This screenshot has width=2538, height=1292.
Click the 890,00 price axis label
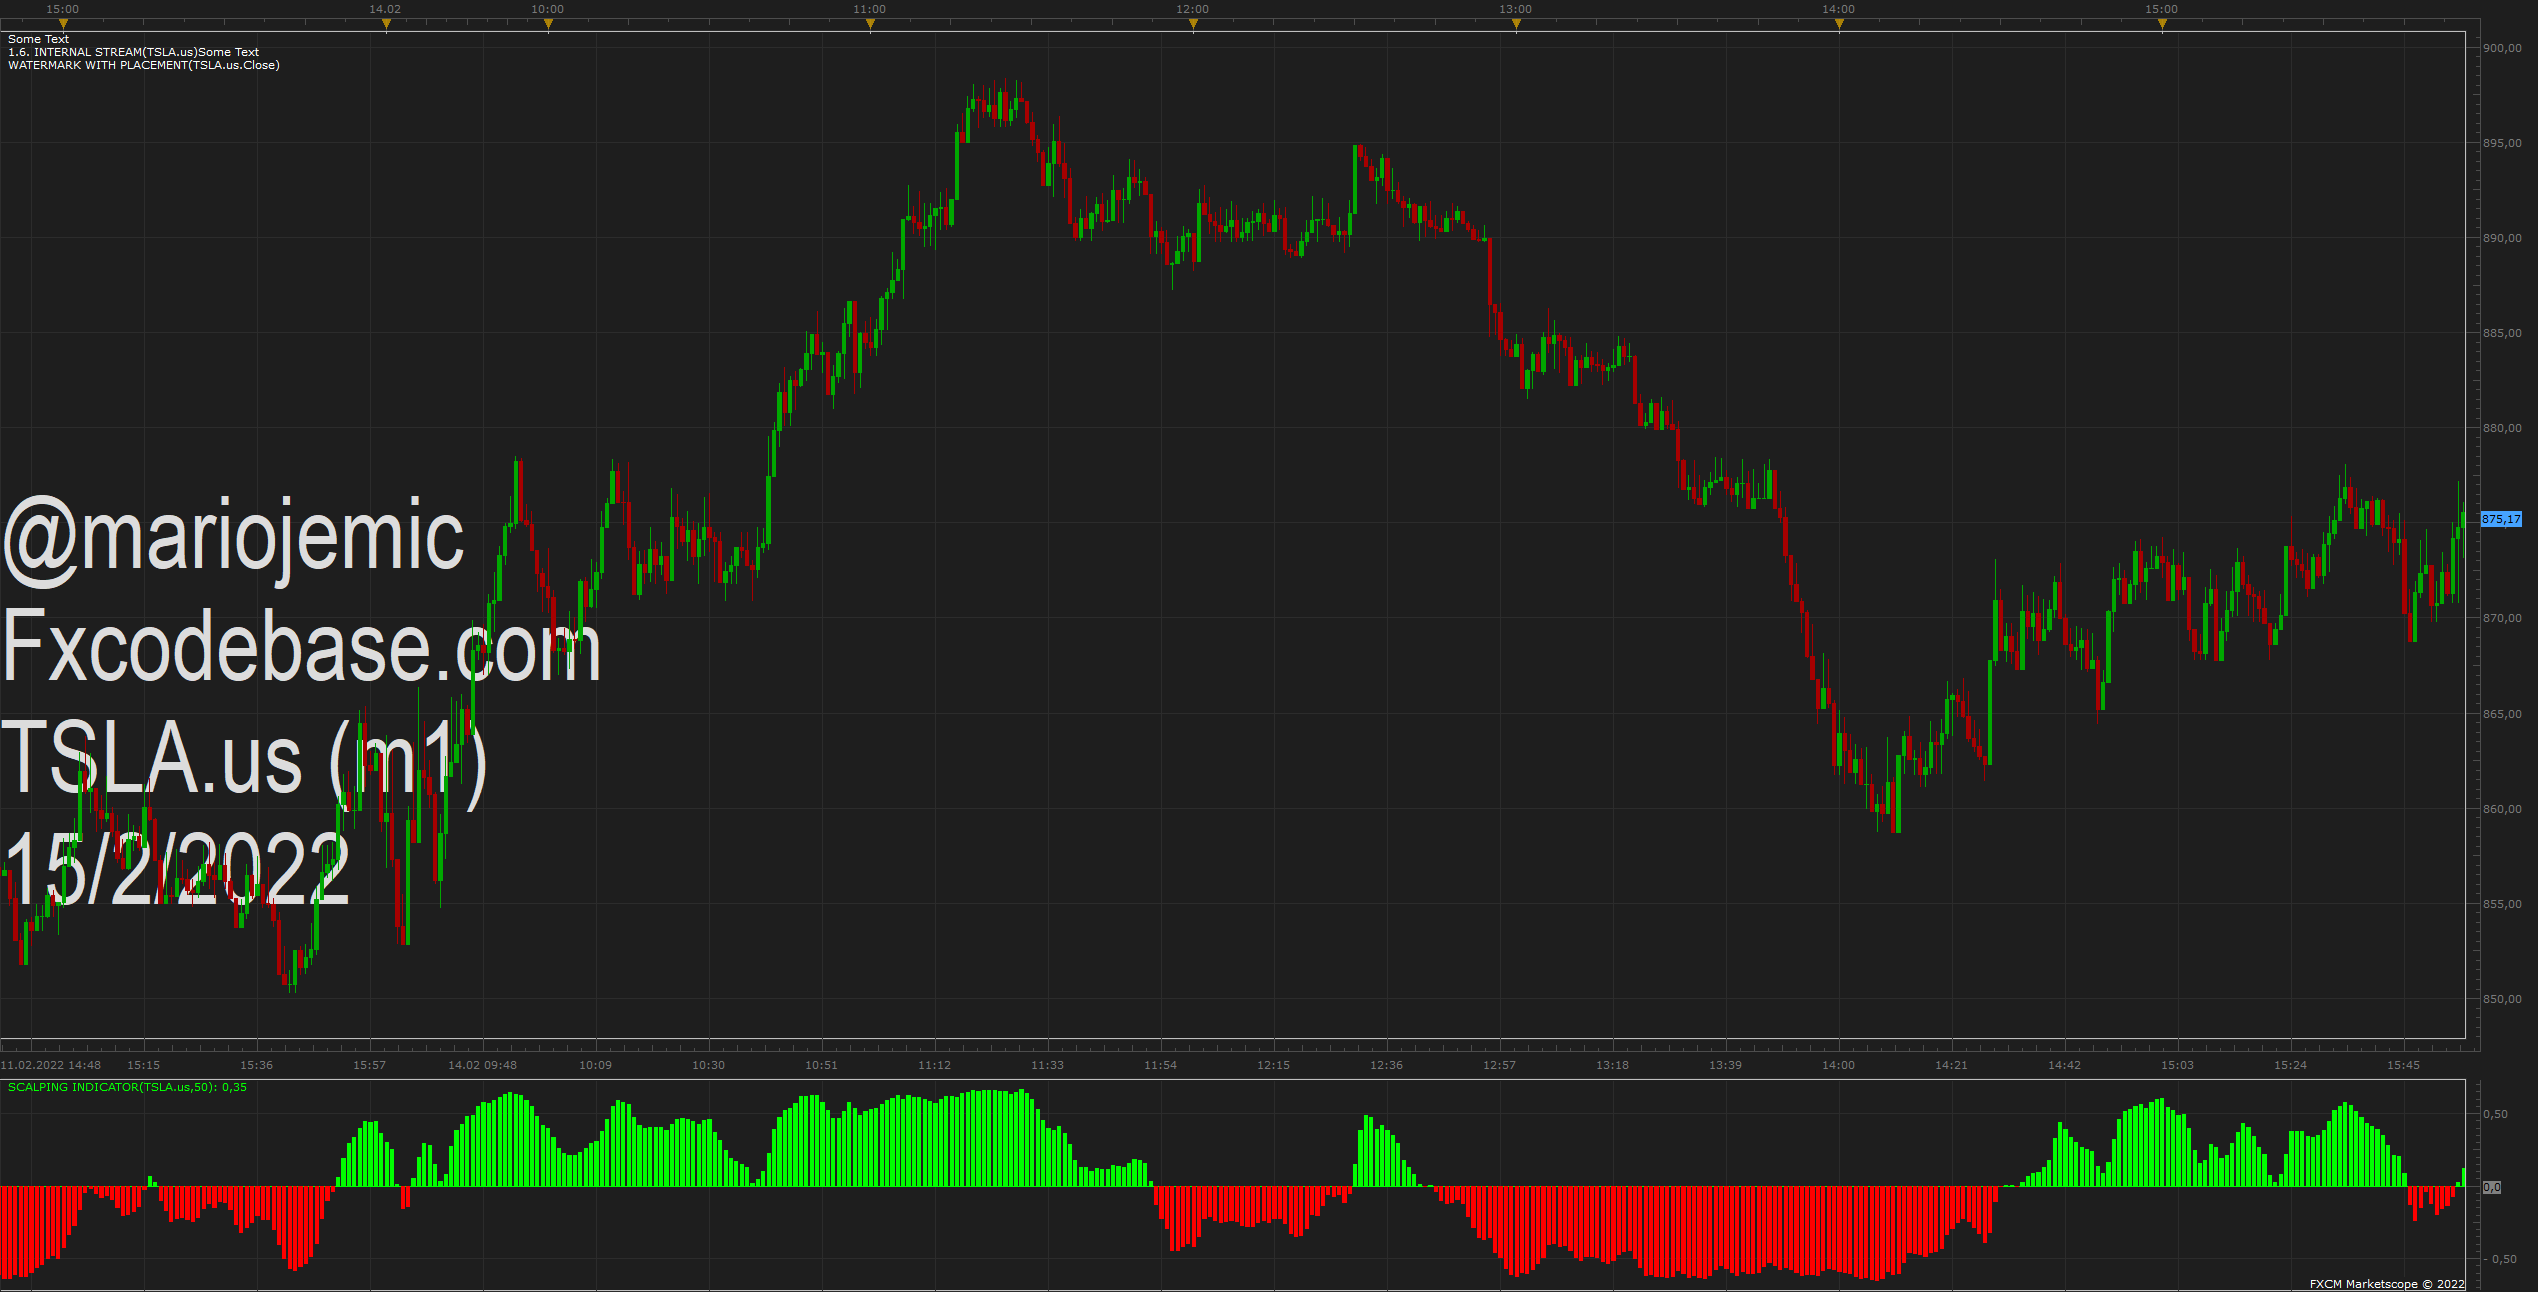tap(2502, 238)
